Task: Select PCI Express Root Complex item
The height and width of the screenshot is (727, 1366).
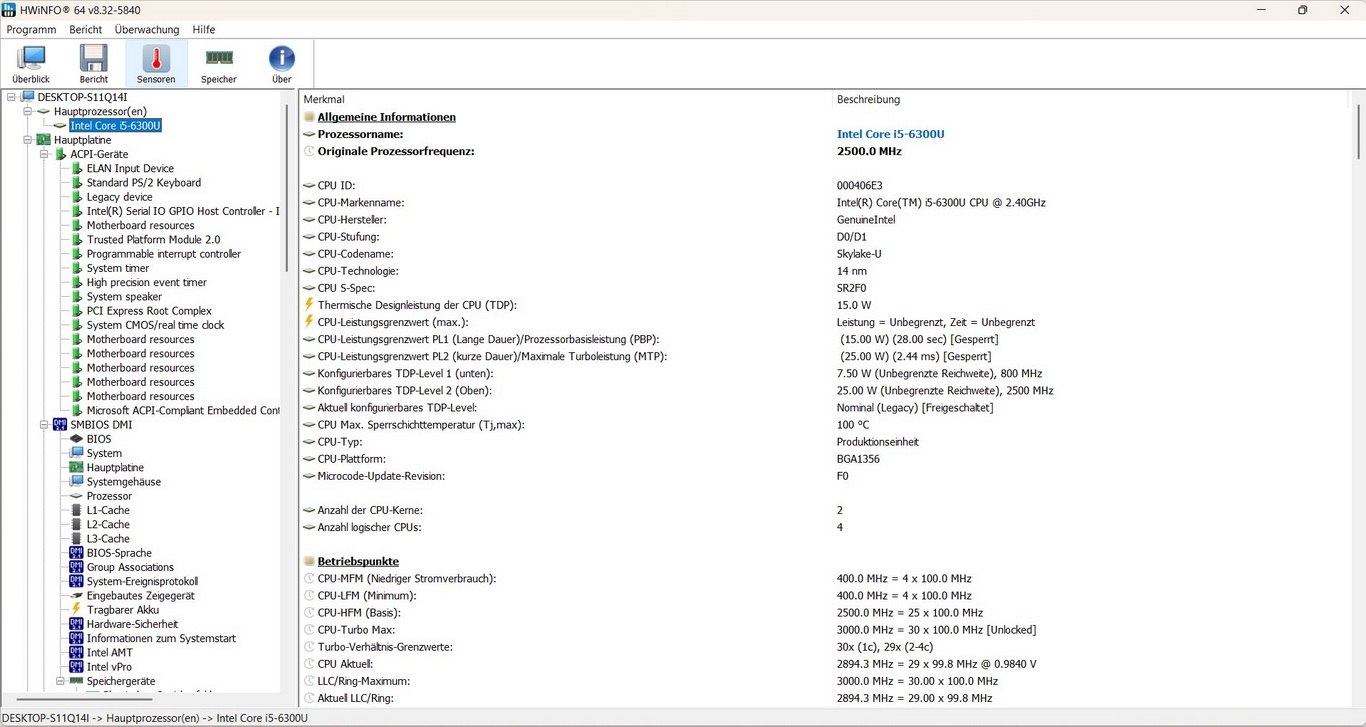Action: pos(149,311)
